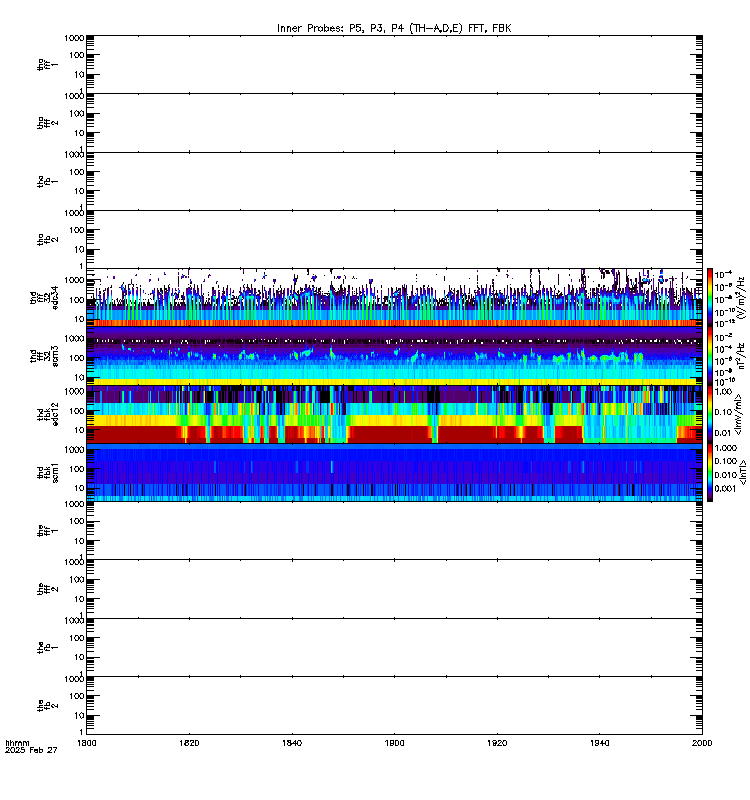Click the '1.00' tick on the mV/m color bar
The height and width of the screenshot is (800, 750).
pos(723,392)
